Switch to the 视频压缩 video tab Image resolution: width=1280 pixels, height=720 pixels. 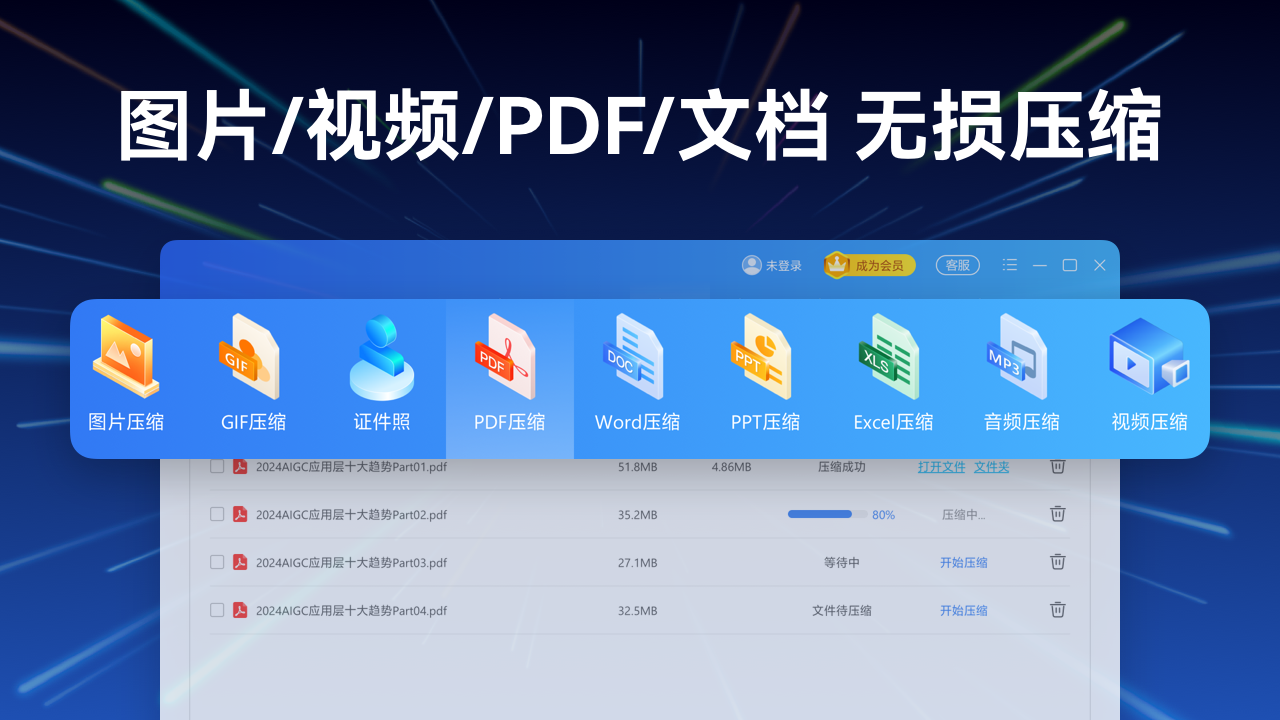(x=1149, y=377)
